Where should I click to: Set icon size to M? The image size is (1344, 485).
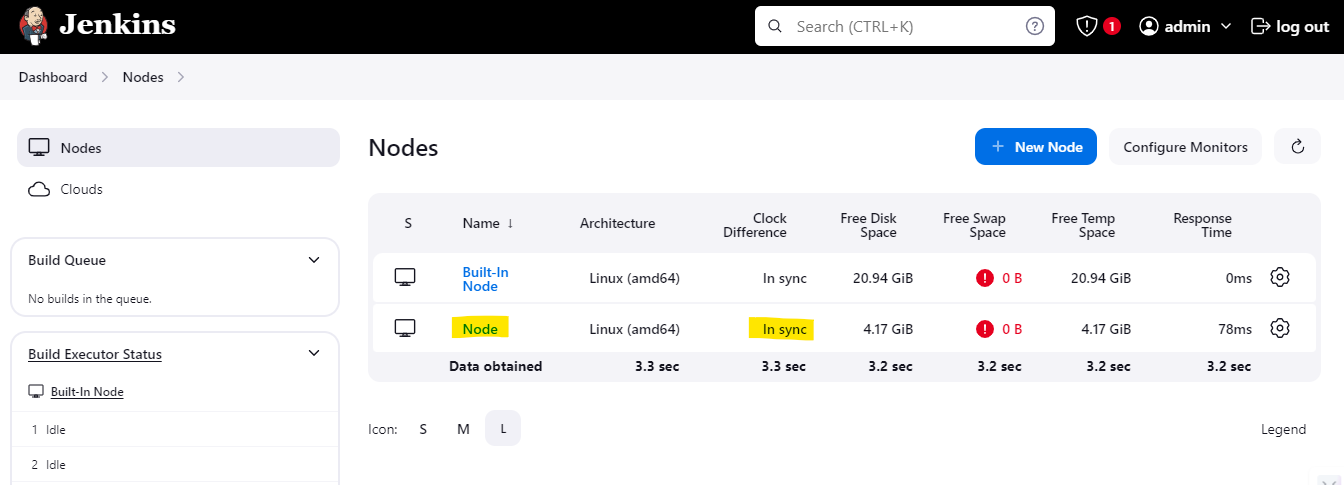point(463,429)
